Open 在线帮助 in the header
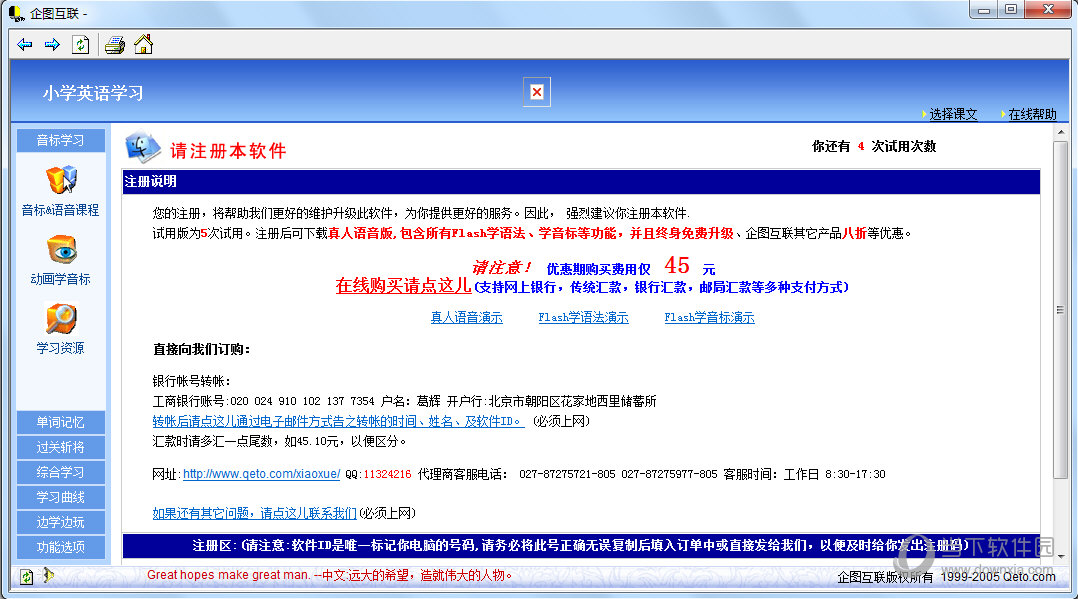The height and width of the screenshot is (599, 1078). (1031, 114)
